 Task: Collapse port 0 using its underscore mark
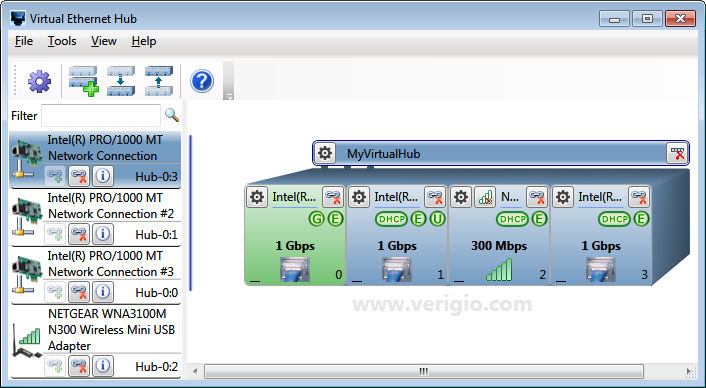pyautogui.click(x=255, y=280)
